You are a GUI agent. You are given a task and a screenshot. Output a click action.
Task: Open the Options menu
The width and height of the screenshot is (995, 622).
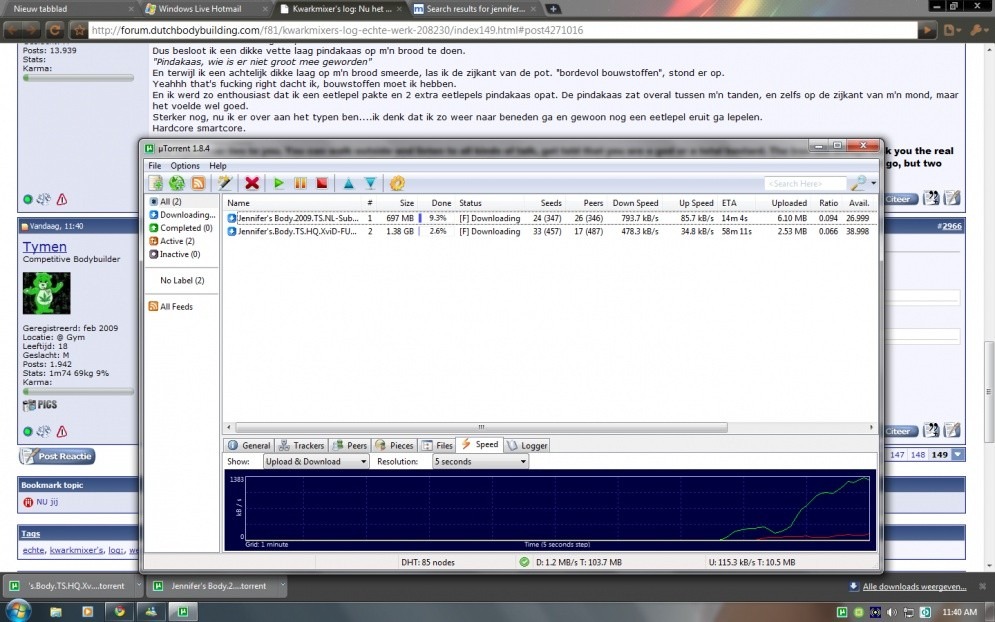tap(184, 166)
